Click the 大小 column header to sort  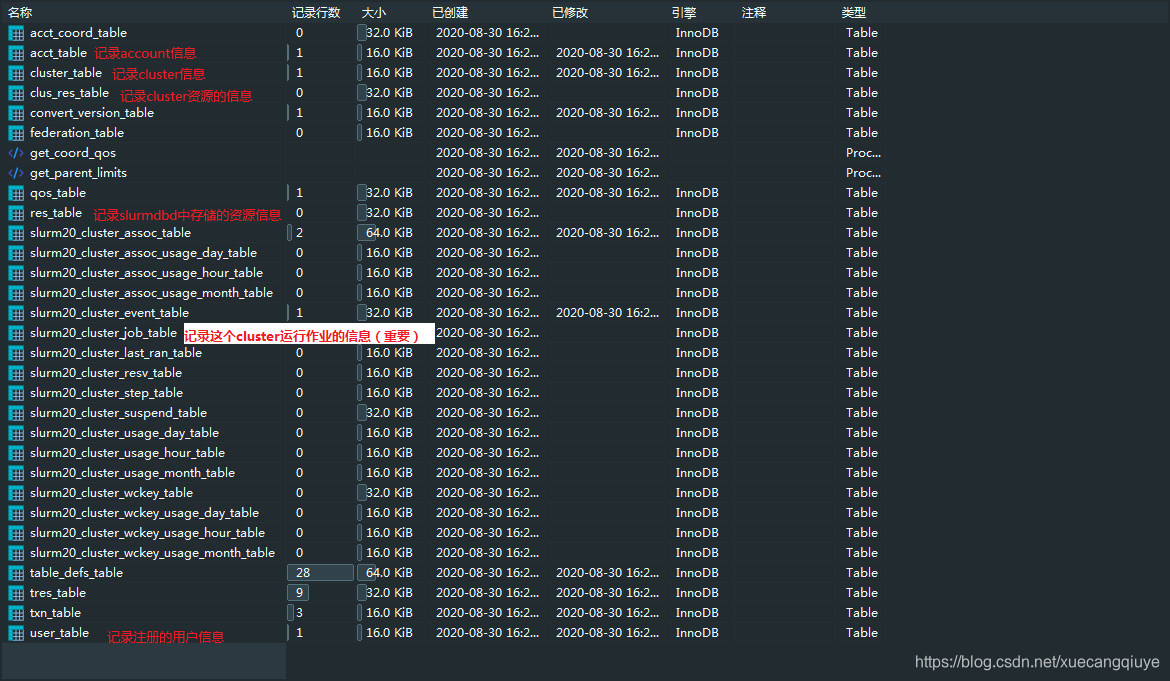click(x=374, y=12)
